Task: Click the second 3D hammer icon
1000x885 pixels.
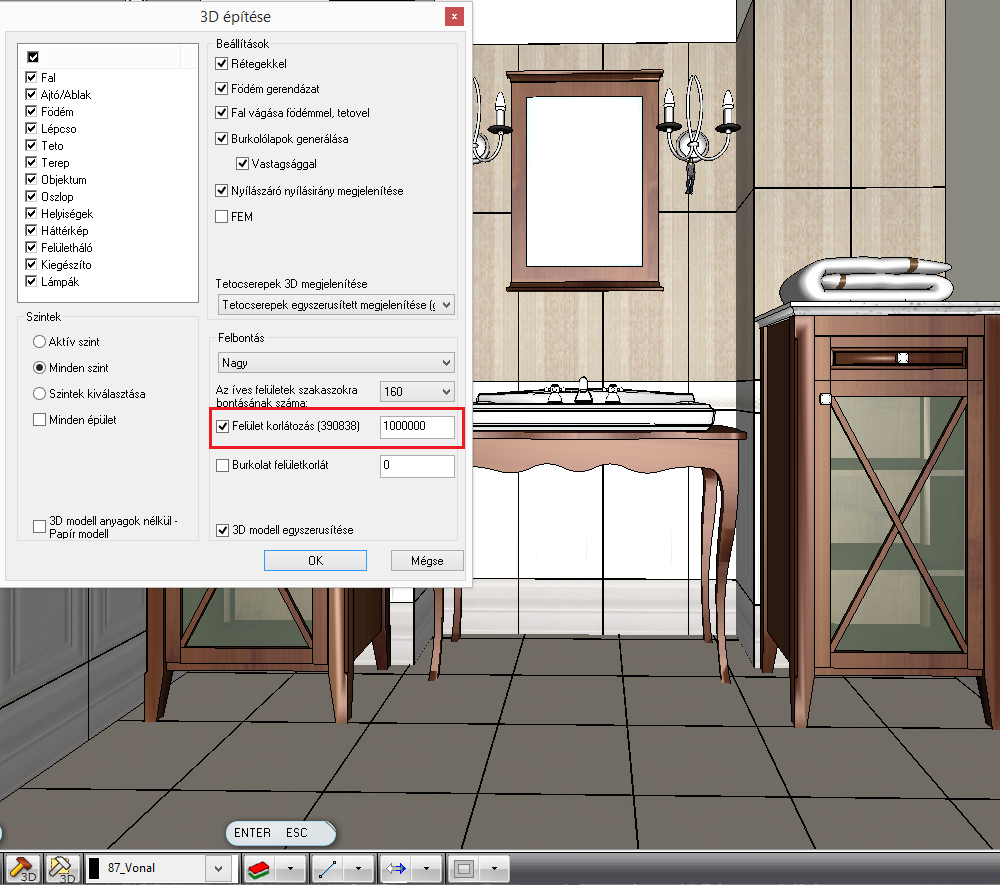Action: coord(62,868)
